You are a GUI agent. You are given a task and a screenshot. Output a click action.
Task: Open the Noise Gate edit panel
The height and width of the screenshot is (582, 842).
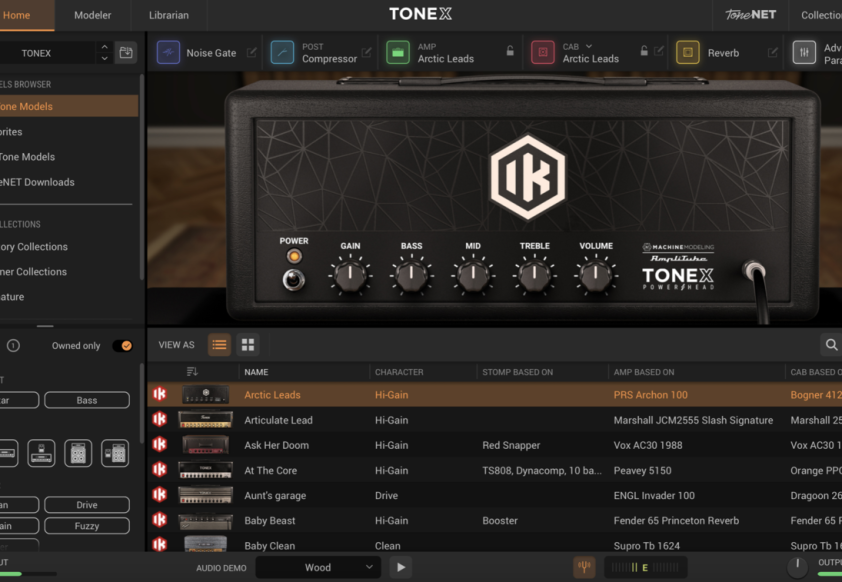251,52
